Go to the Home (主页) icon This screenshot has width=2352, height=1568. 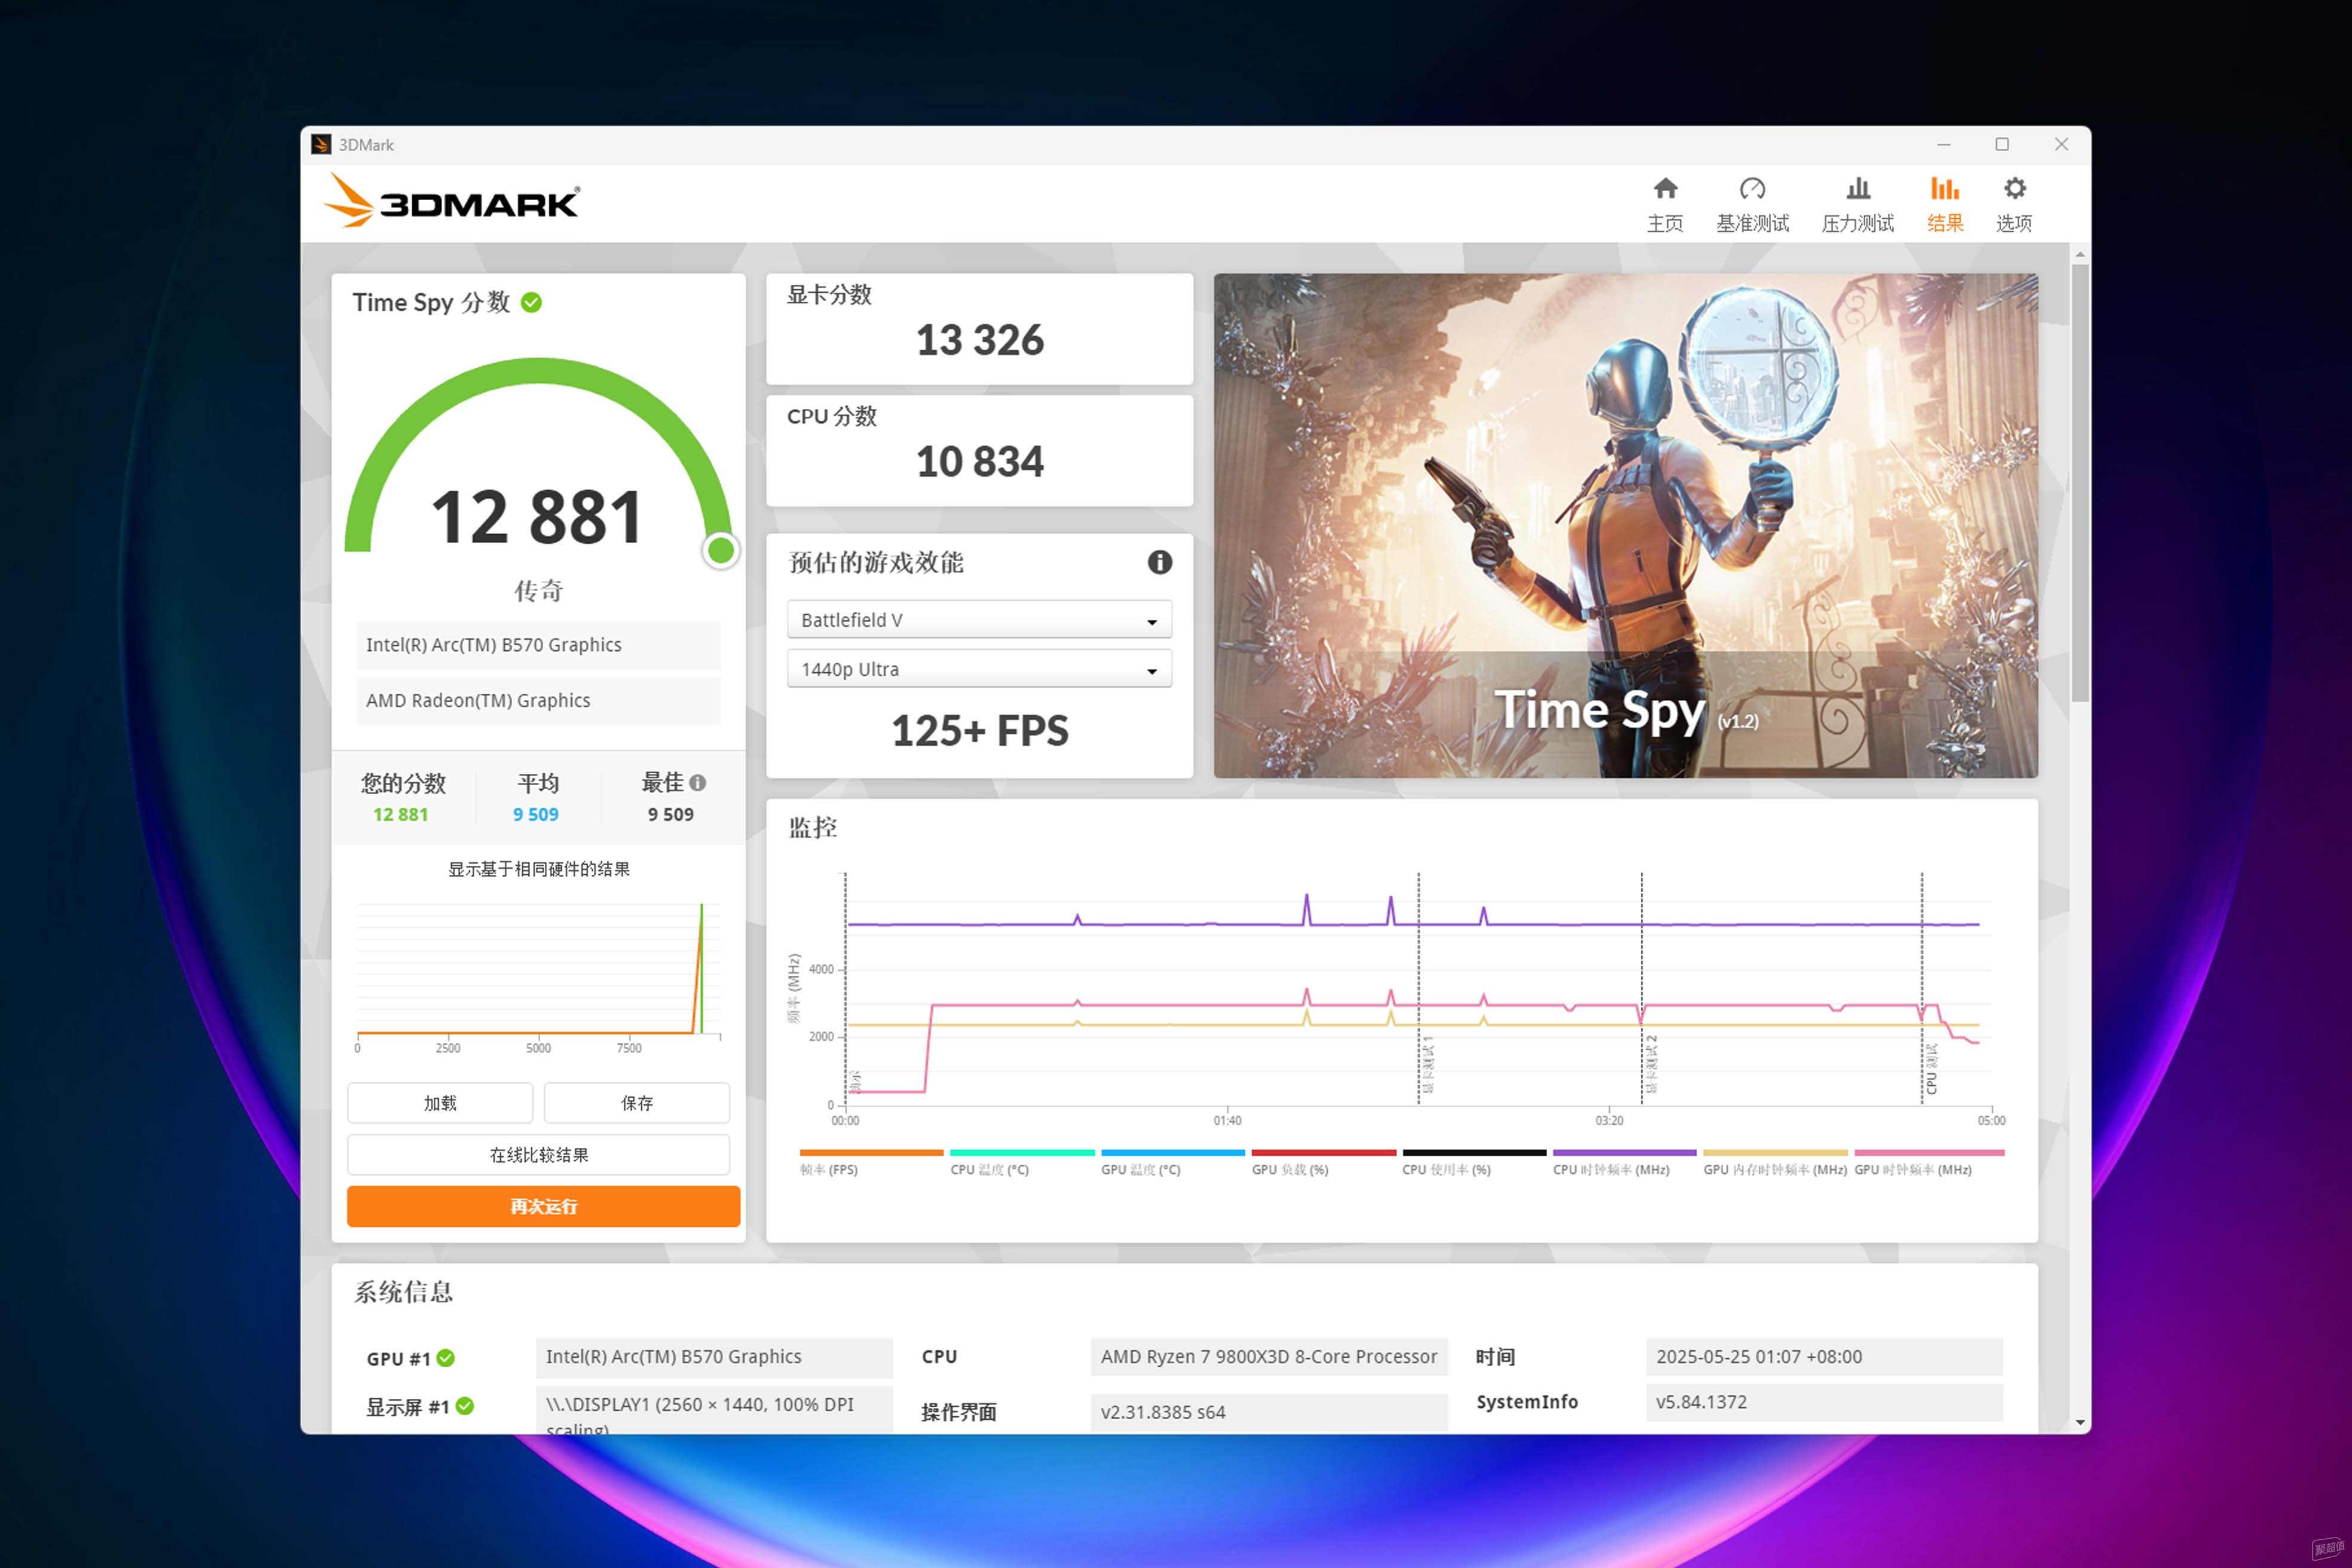[1665, 188]
